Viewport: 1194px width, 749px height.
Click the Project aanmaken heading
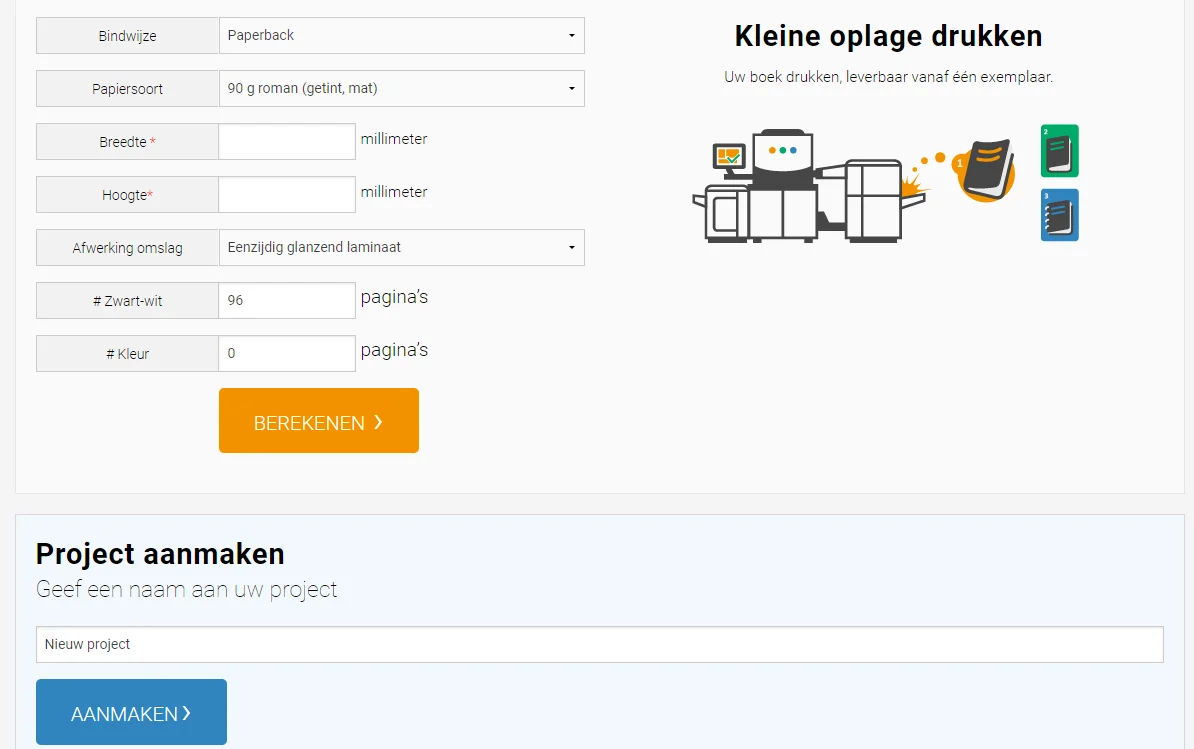coord(160,554)
